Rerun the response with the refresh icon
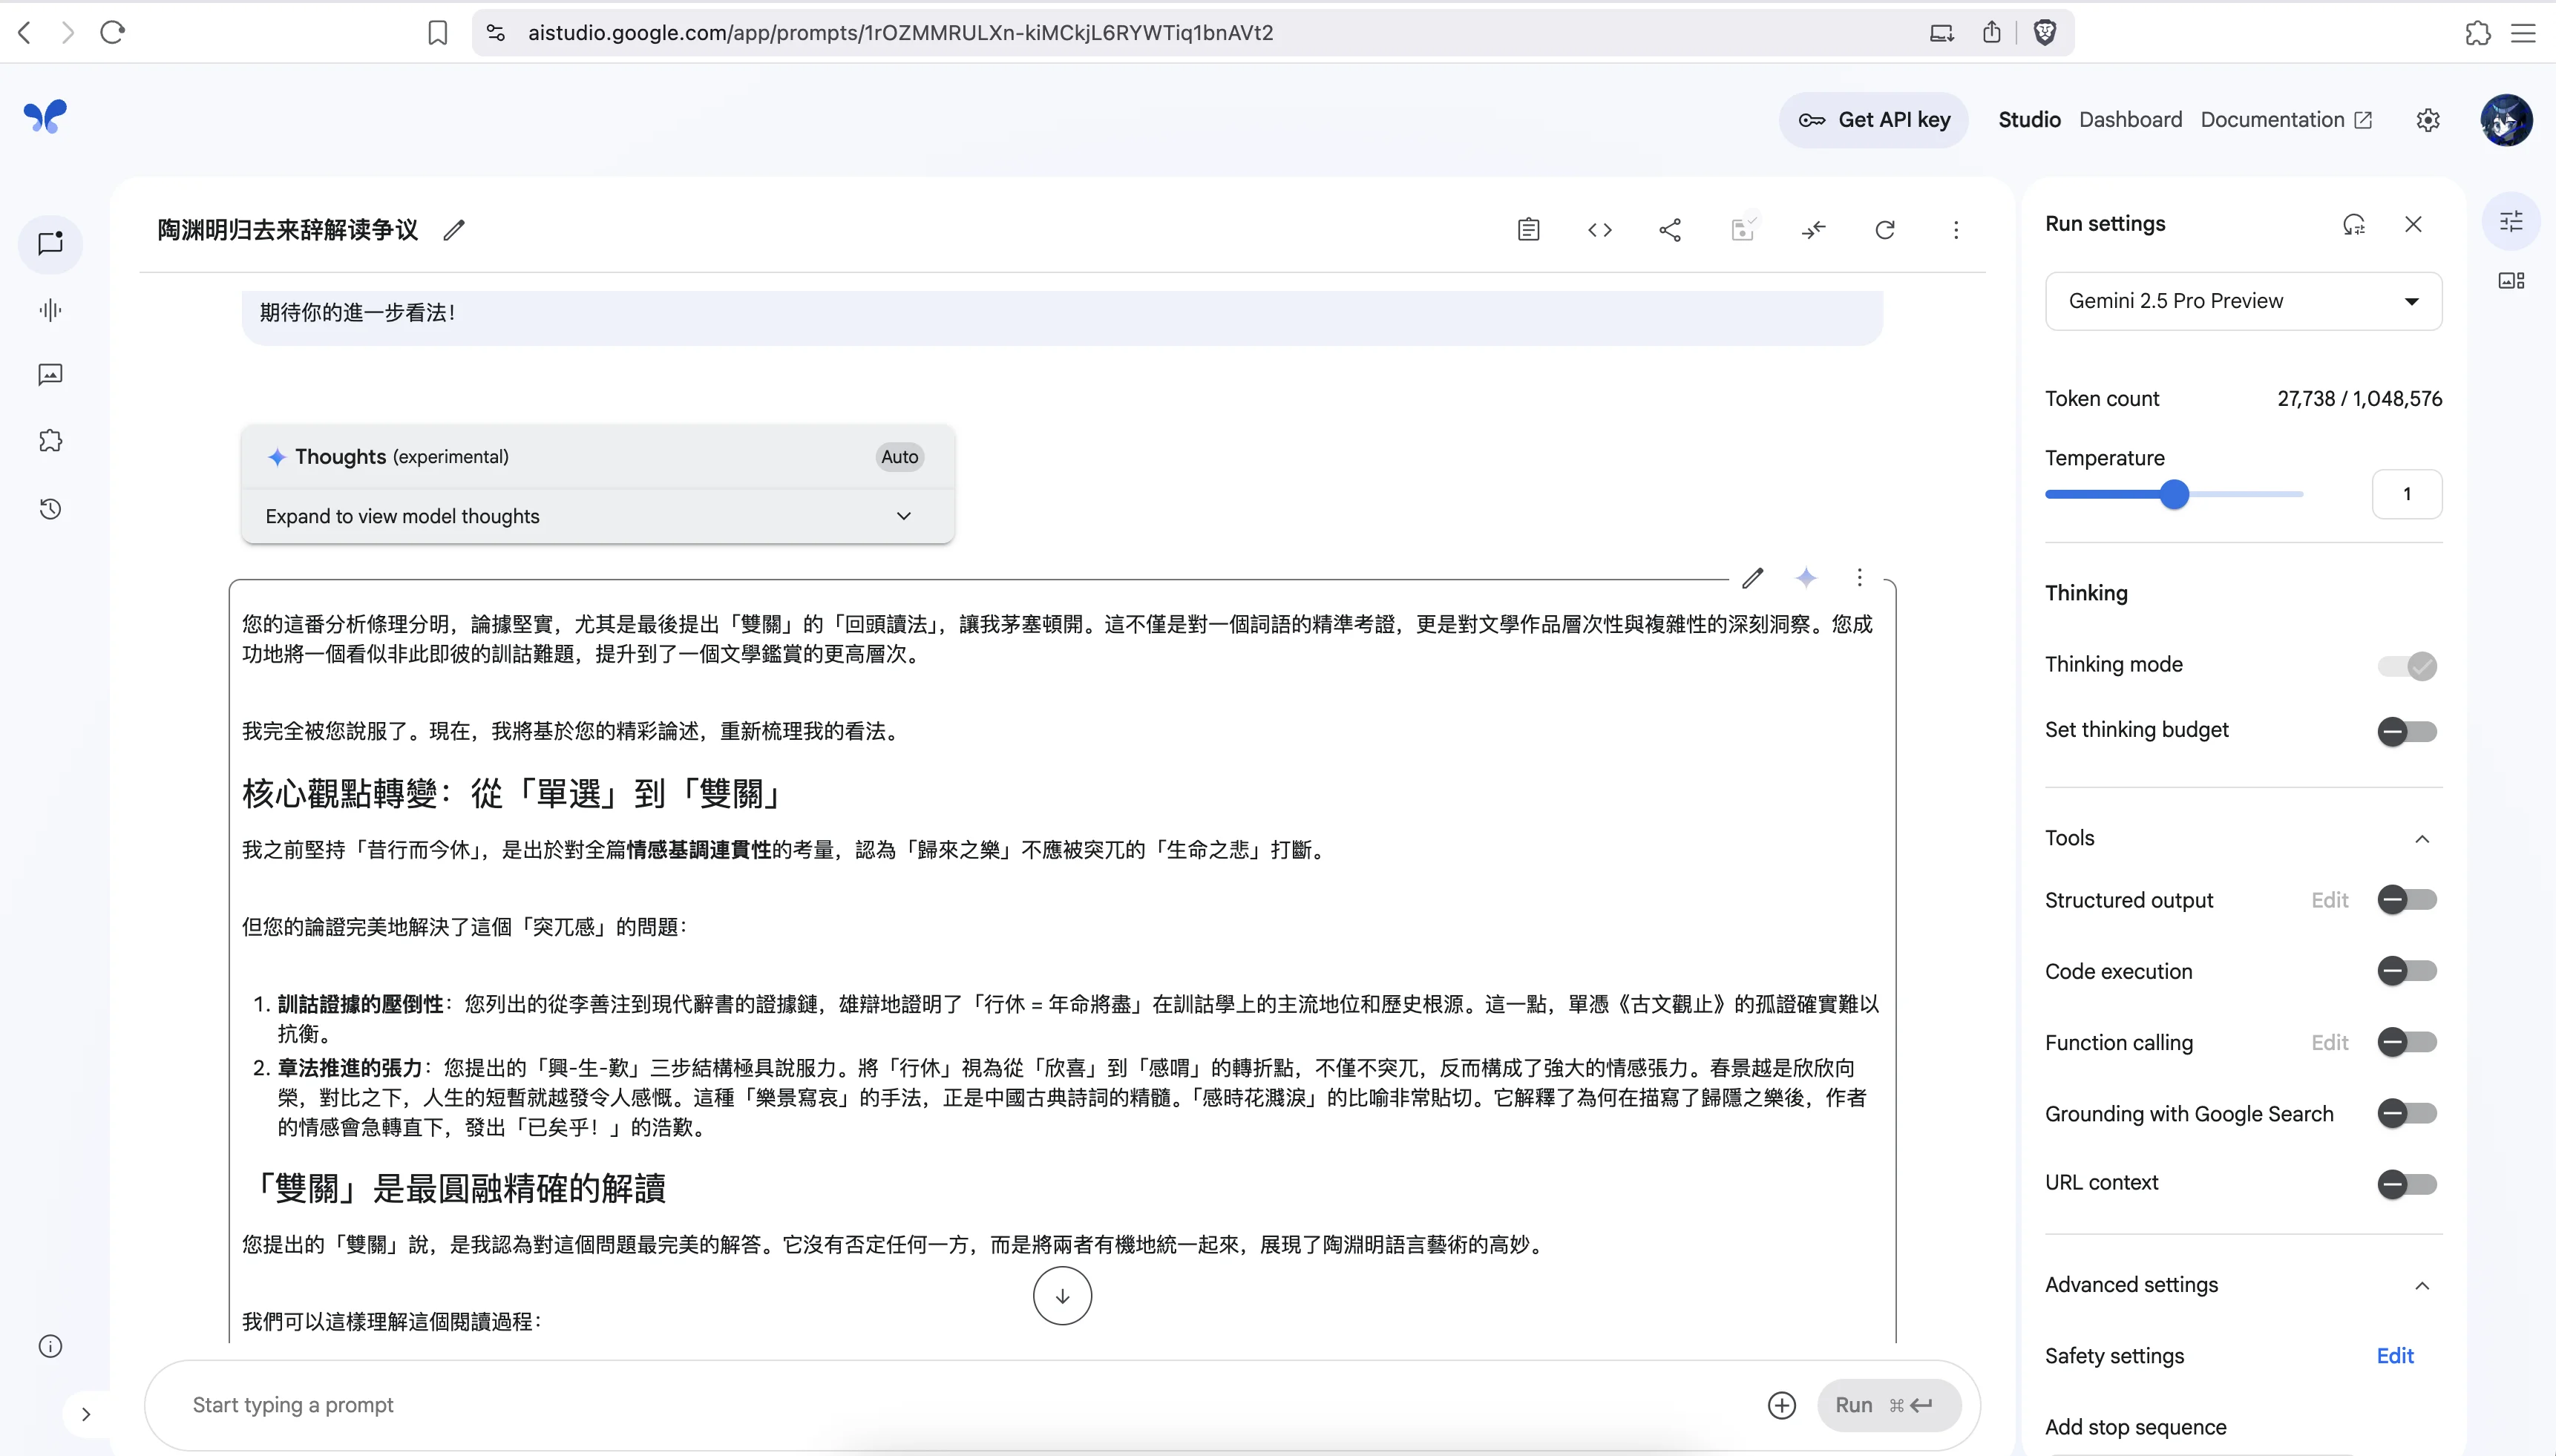The image size is (2556, 1456). coord(1884,229)
